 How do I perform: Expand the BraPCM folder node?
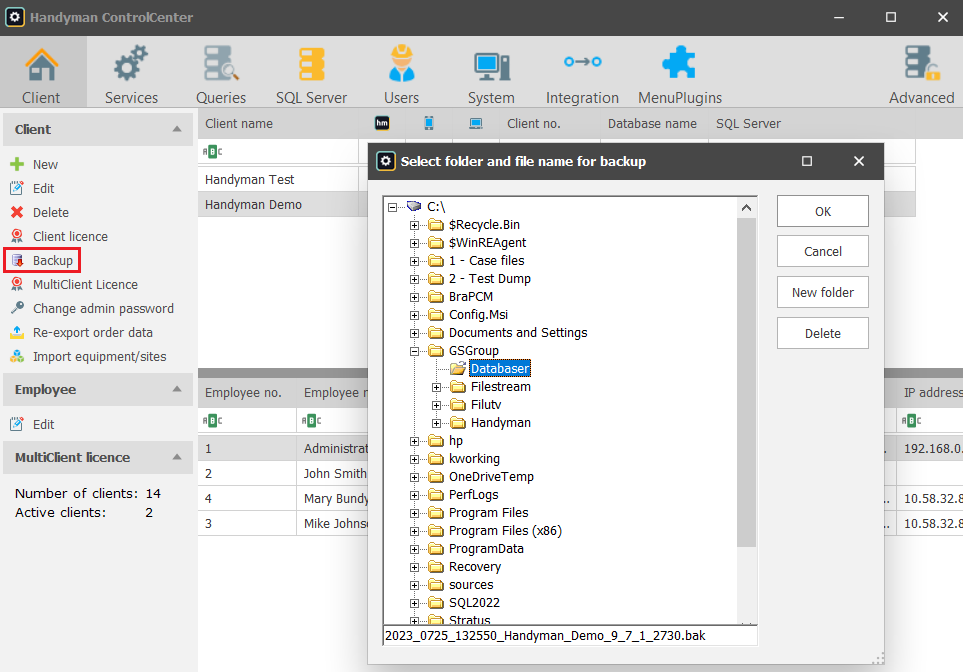click(x=415, y=297)
